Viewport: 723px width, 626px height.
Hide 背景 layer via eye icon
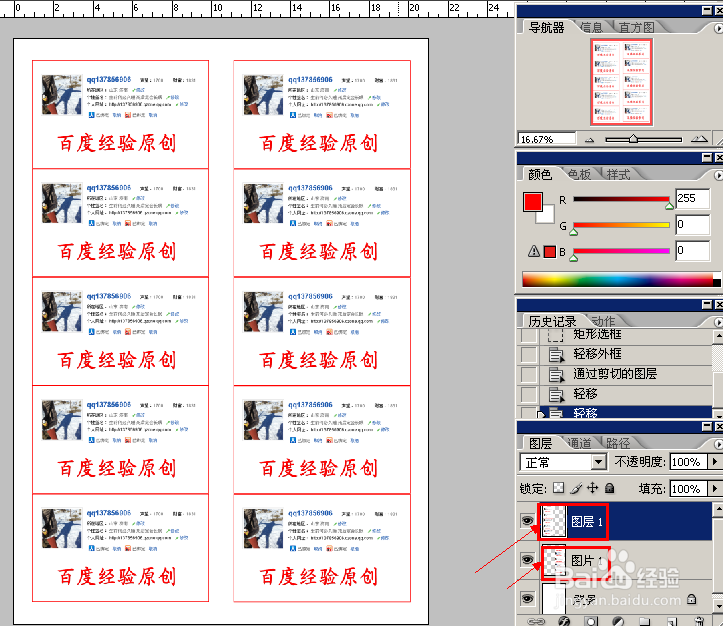coord(527,598)
